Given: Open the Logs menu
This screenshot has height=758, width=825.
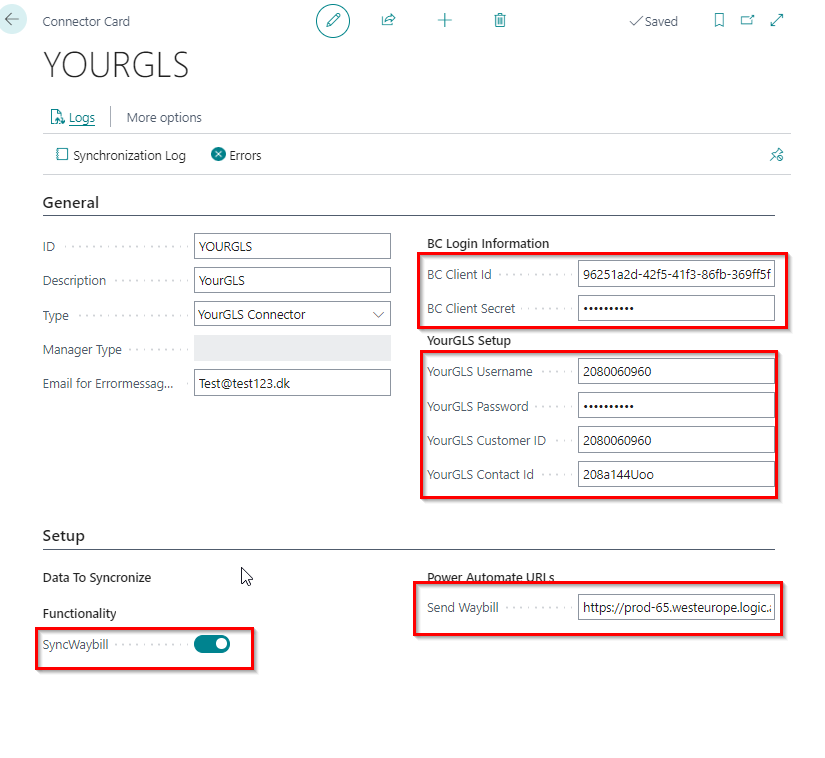Looking at the screenshot, I should [73, 117].
